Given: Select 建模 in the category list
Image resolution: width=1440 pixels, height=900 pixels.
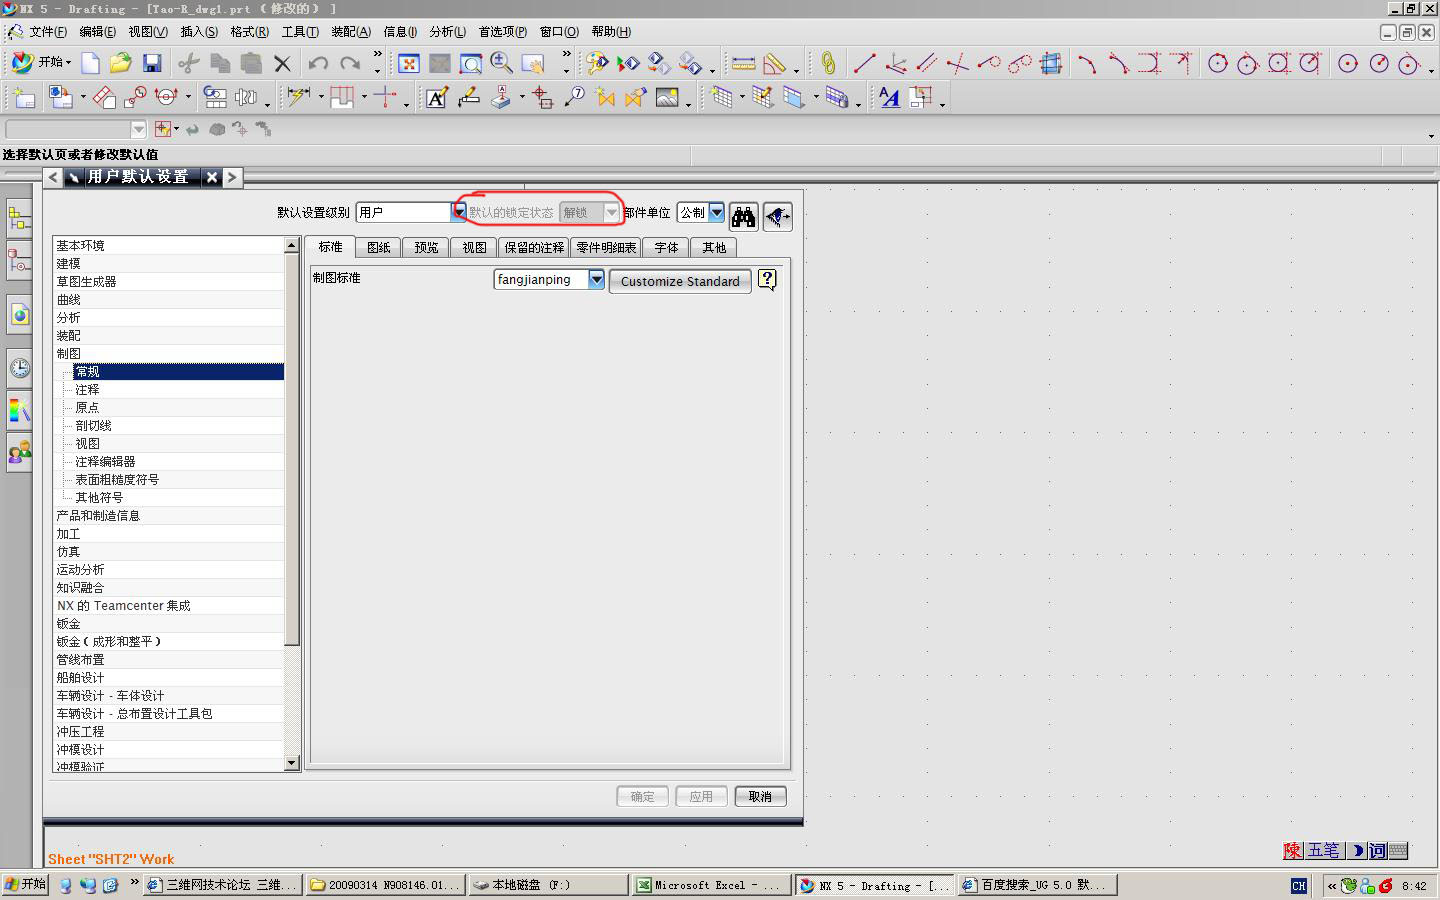Looking at the screenshot, I should pyautogui.click(x=169, y=263).
